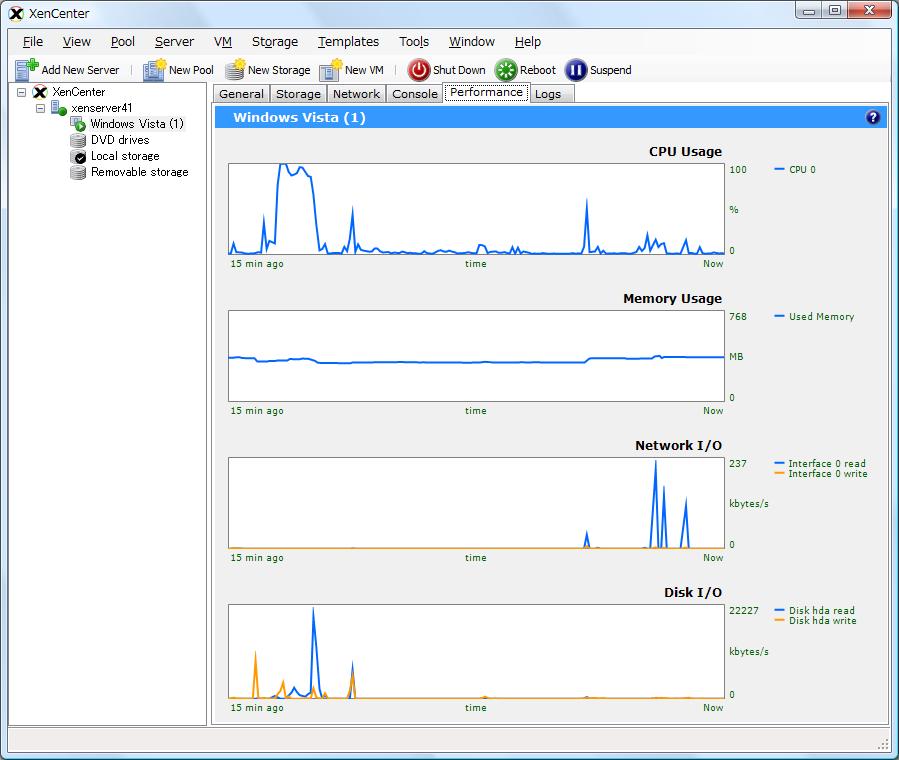Viewport: 899px width, 760px height.
Task: Click the Reboot button label
Action: pyautogui.click(x=538, y=70)
